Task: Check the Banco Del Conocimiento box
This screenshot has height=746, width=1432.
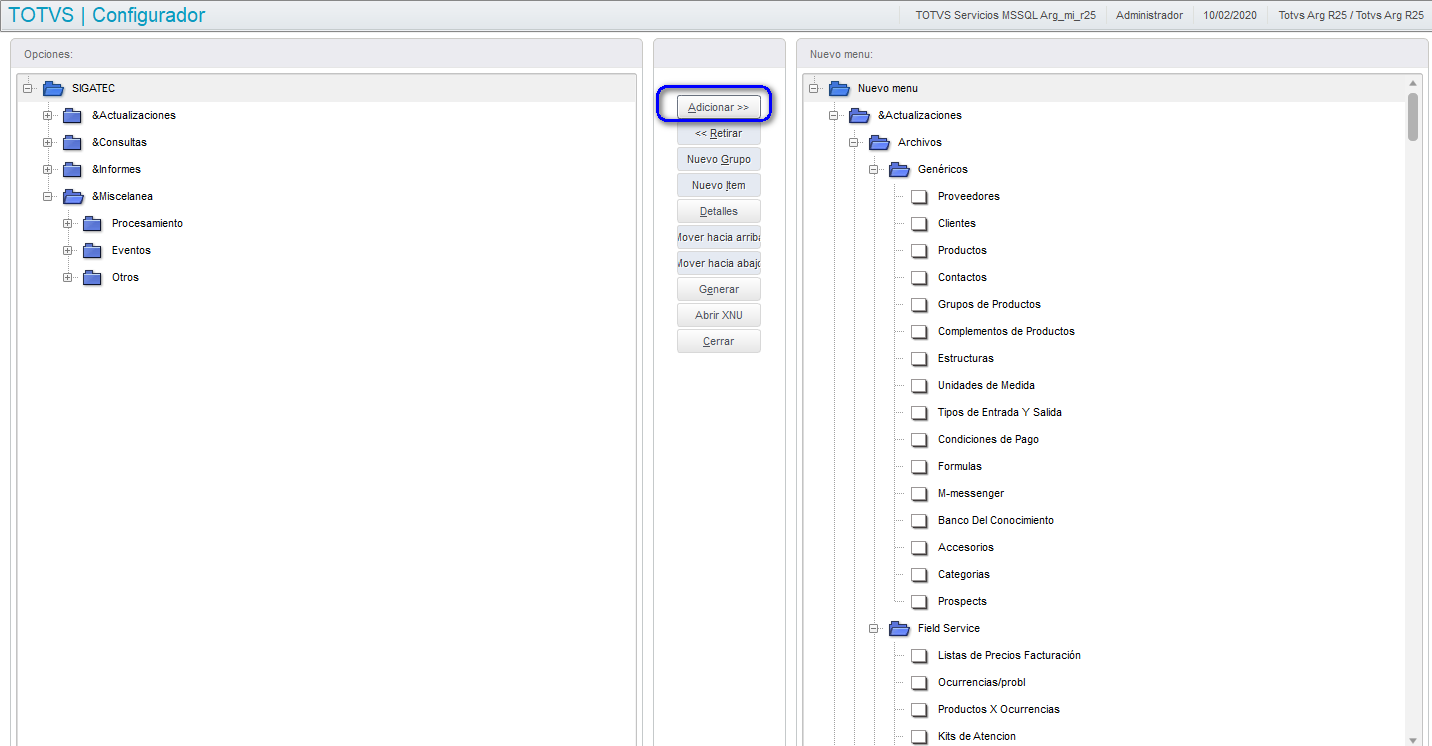Action: (x=919, y=521)
